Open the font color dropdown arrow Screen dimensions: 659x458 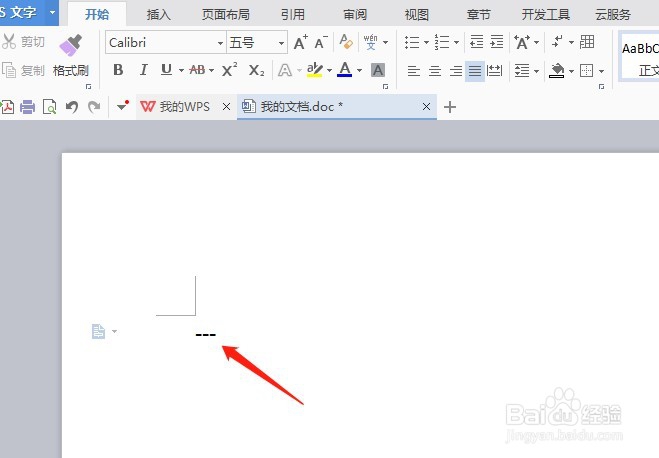(x=359, y=70)
